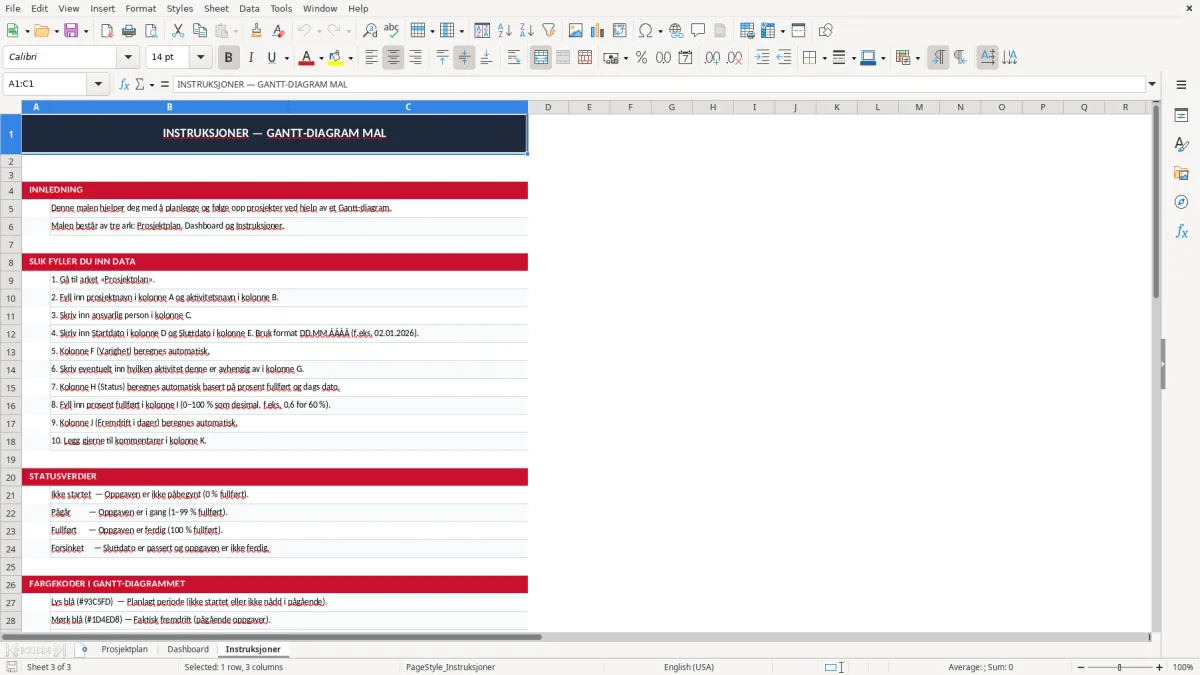Toggle Center Horizontally alignment
This screenshot has height=675, width=1200.
pos(394,58)
